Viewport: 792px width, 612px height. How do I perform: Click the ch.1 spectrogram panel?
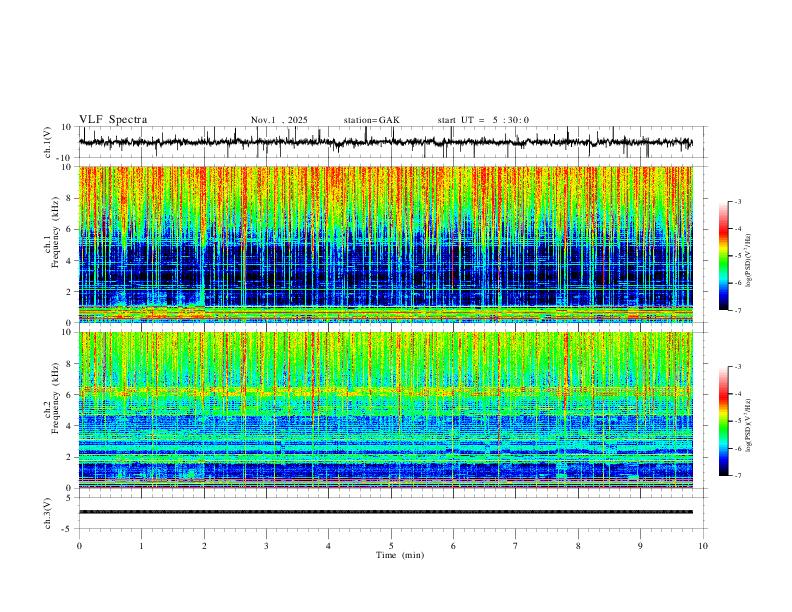(x=385, y=244)
